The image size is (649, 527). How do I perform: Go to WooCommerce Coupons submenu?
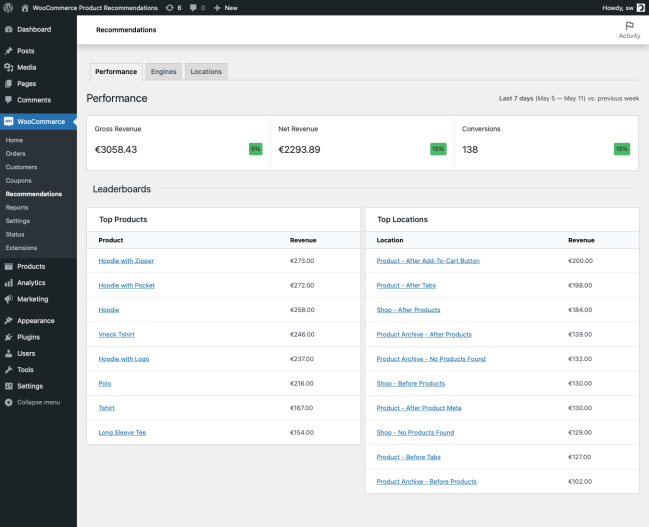tap(18, 181)
